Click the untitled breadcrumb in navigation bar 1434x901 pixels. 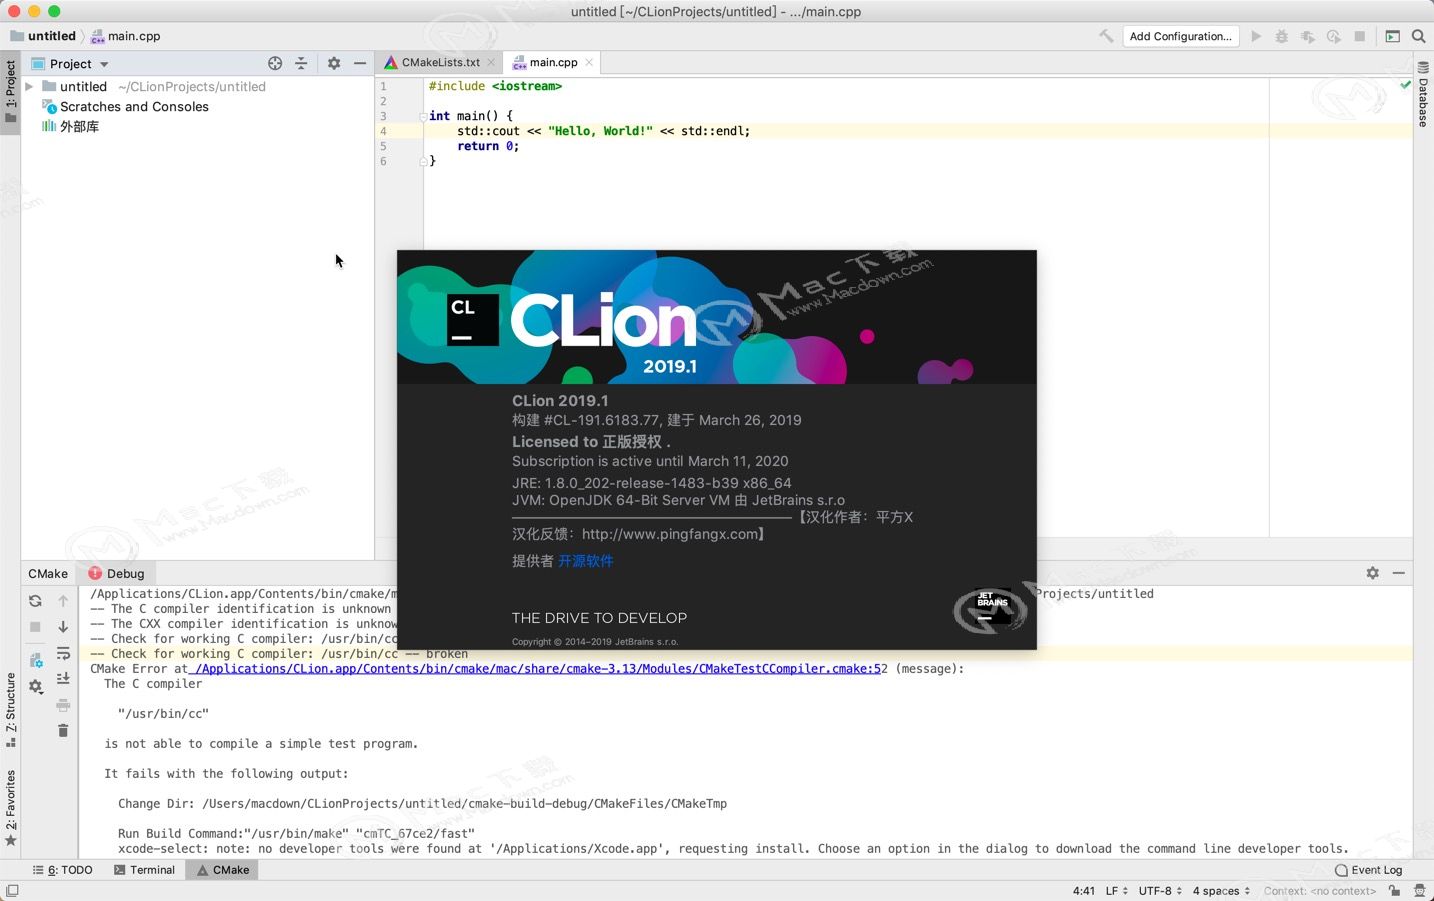(43, 36)
